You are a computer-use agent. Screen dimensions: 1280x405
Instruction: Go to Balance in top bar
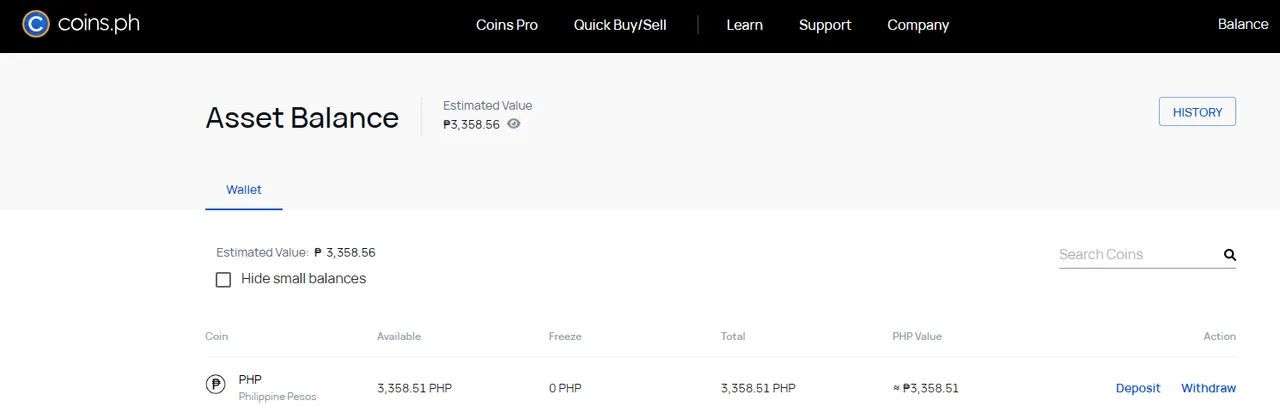coord(1242,24)
